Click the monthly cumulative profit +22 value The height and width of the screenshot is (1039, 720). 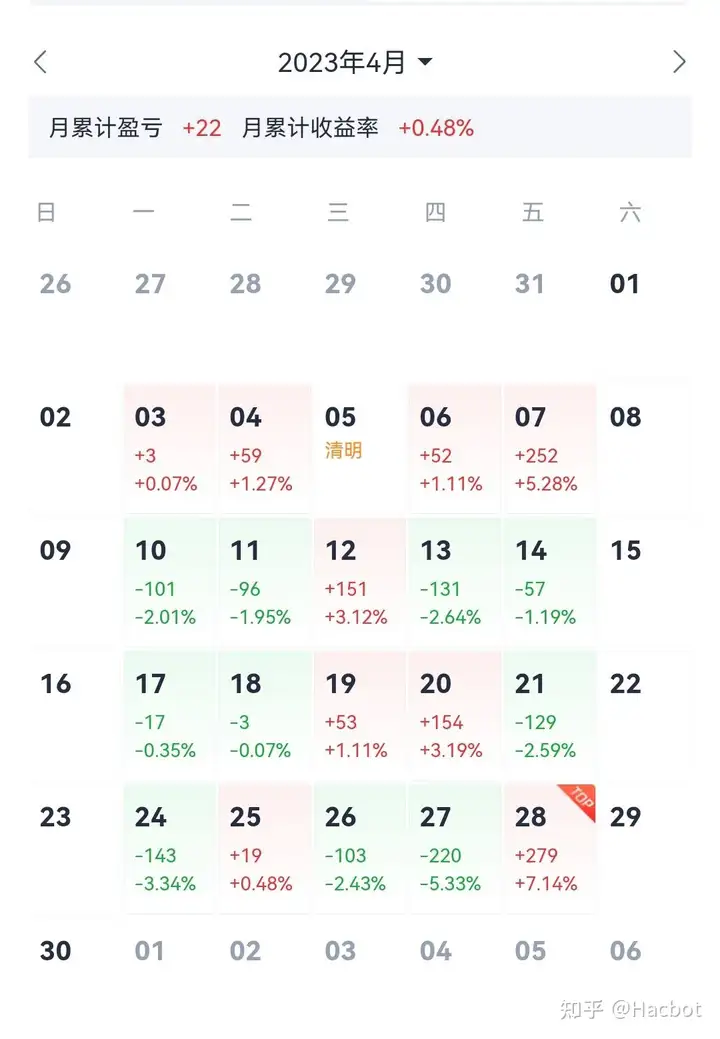pos(202,128)
